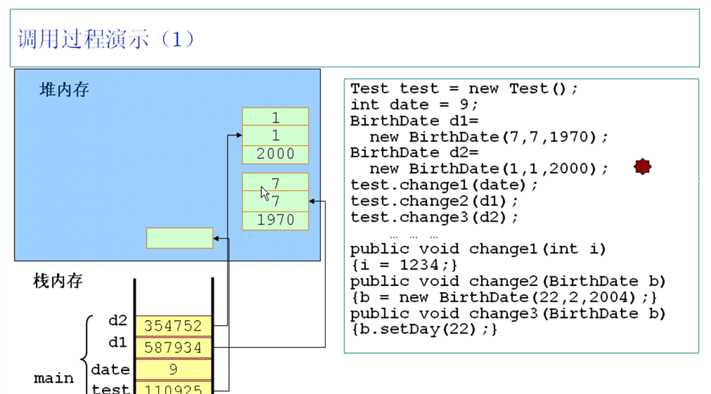Image resolution: width=711 pixels, height=394 pixels.
Task: Click code line BirthDate d1=
Action: [x=414, y=121]
